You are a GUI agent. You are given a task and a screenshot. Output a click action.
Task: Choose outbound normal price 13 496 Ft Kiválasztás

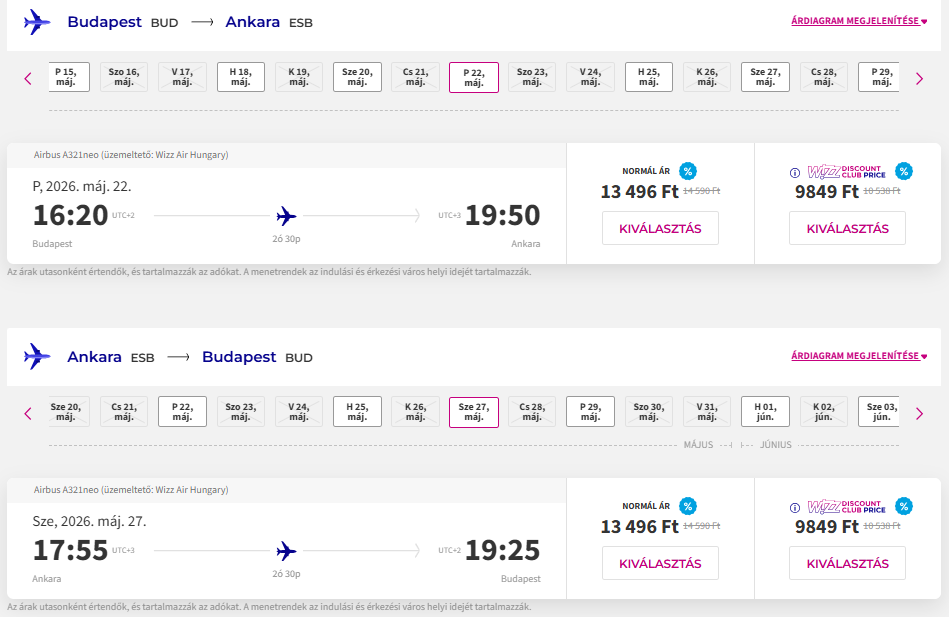coord(660,228)
